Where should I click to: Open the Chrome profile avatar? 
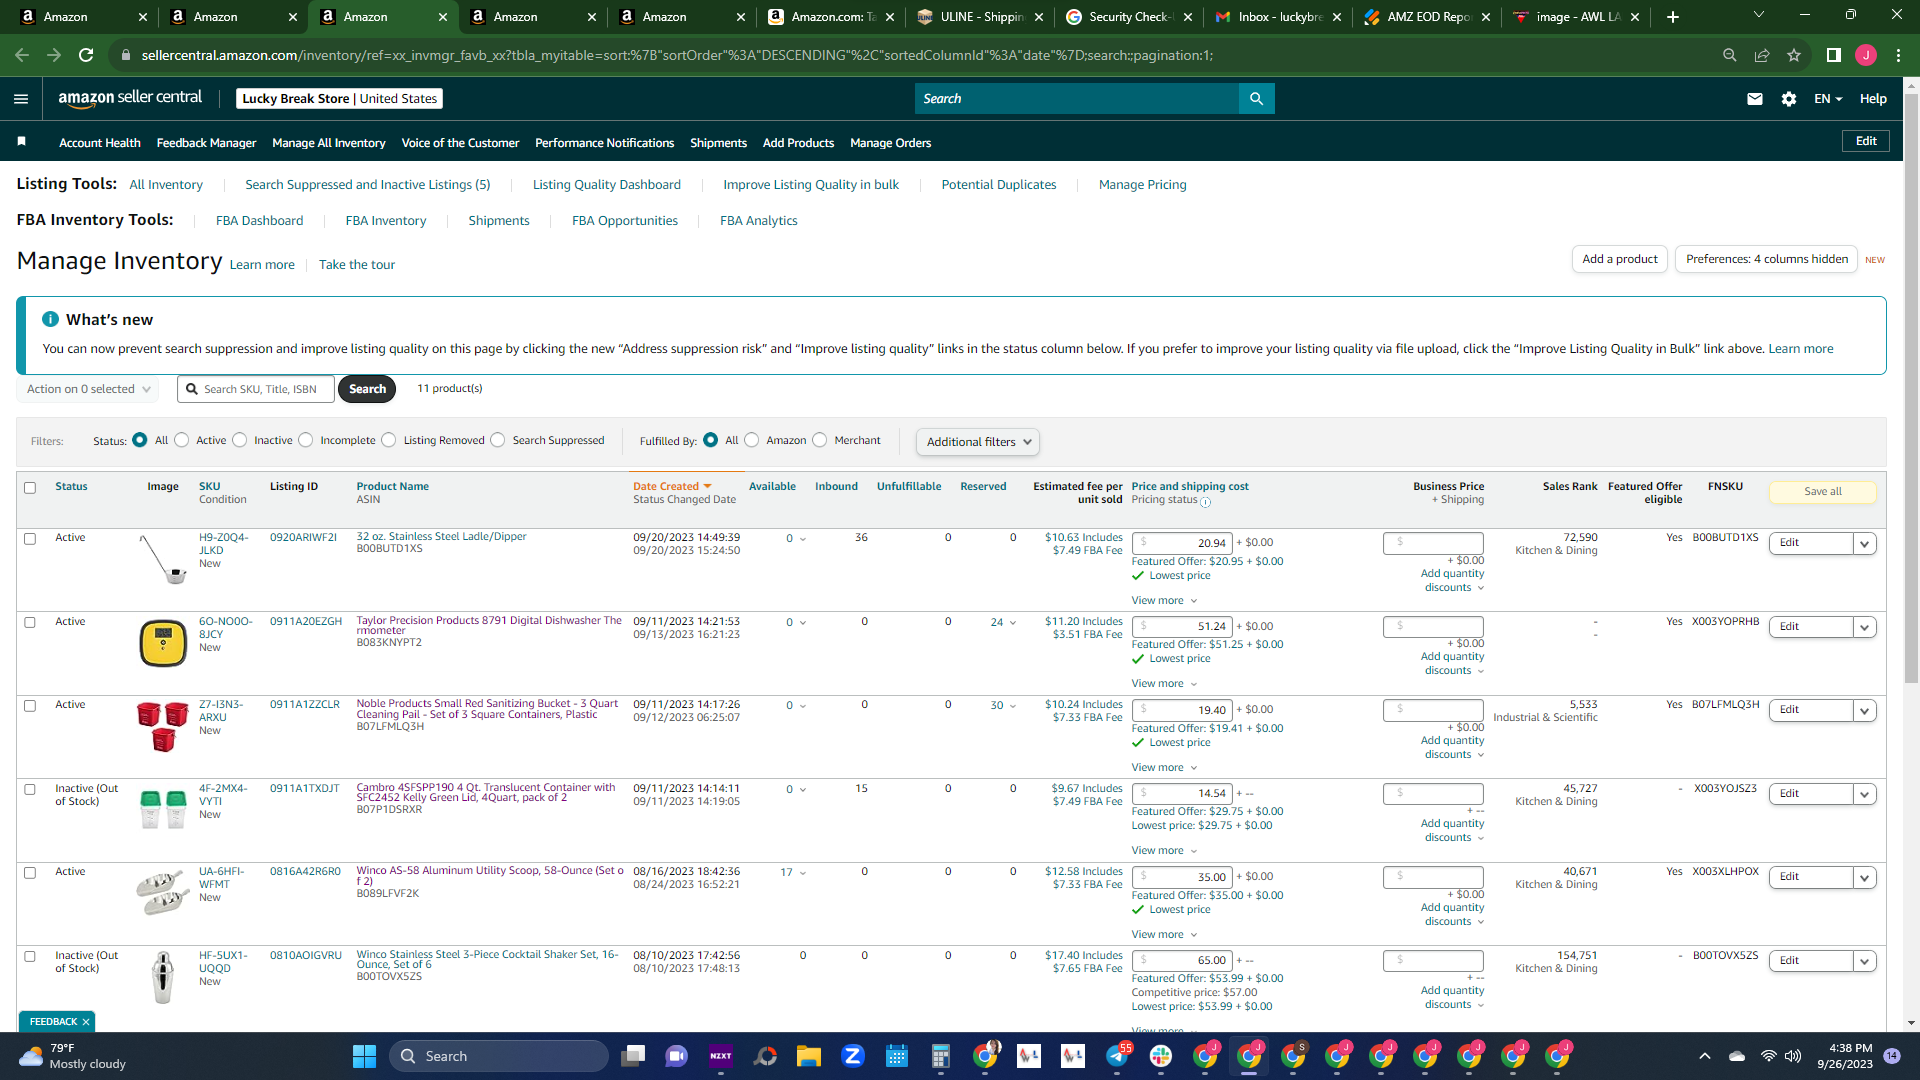point(1866,55)
